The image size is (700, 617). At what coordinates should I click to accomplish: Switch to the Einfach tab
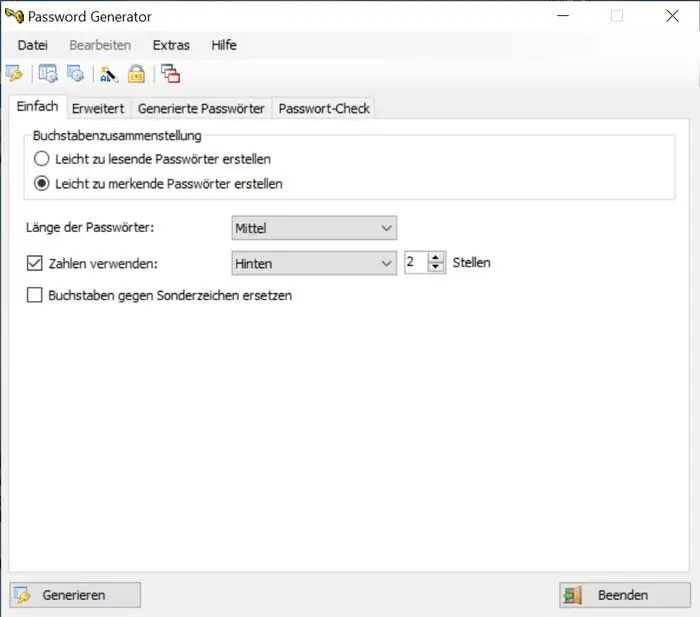(38, 107)
